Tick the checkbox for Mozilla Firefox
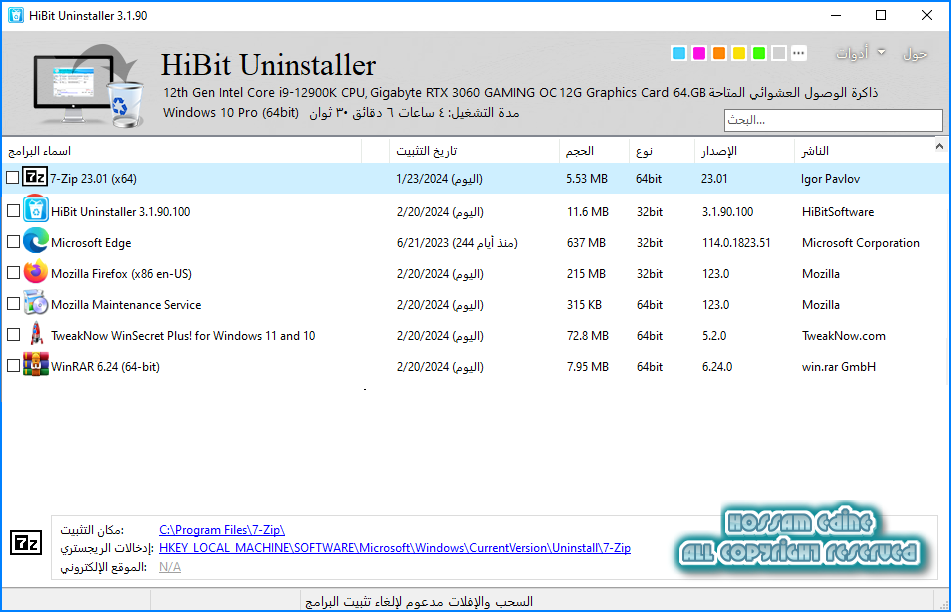The image size is (951, 612). pos(13,272)
